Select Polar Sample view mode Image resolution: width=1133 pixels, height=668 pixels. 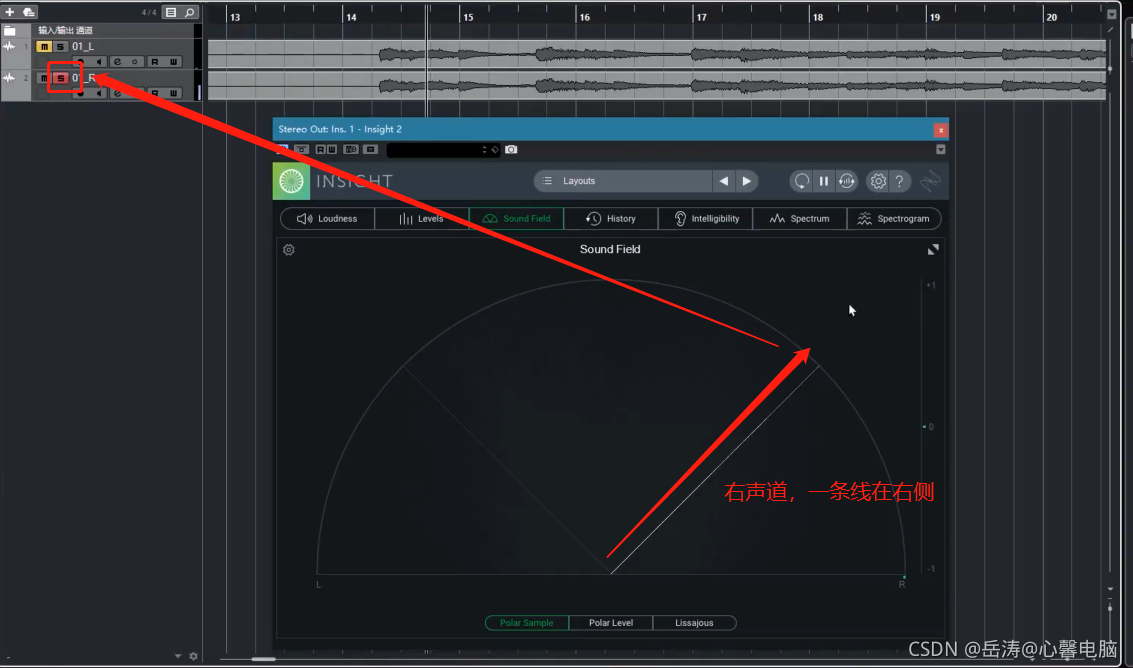click(x=527, y=622)
